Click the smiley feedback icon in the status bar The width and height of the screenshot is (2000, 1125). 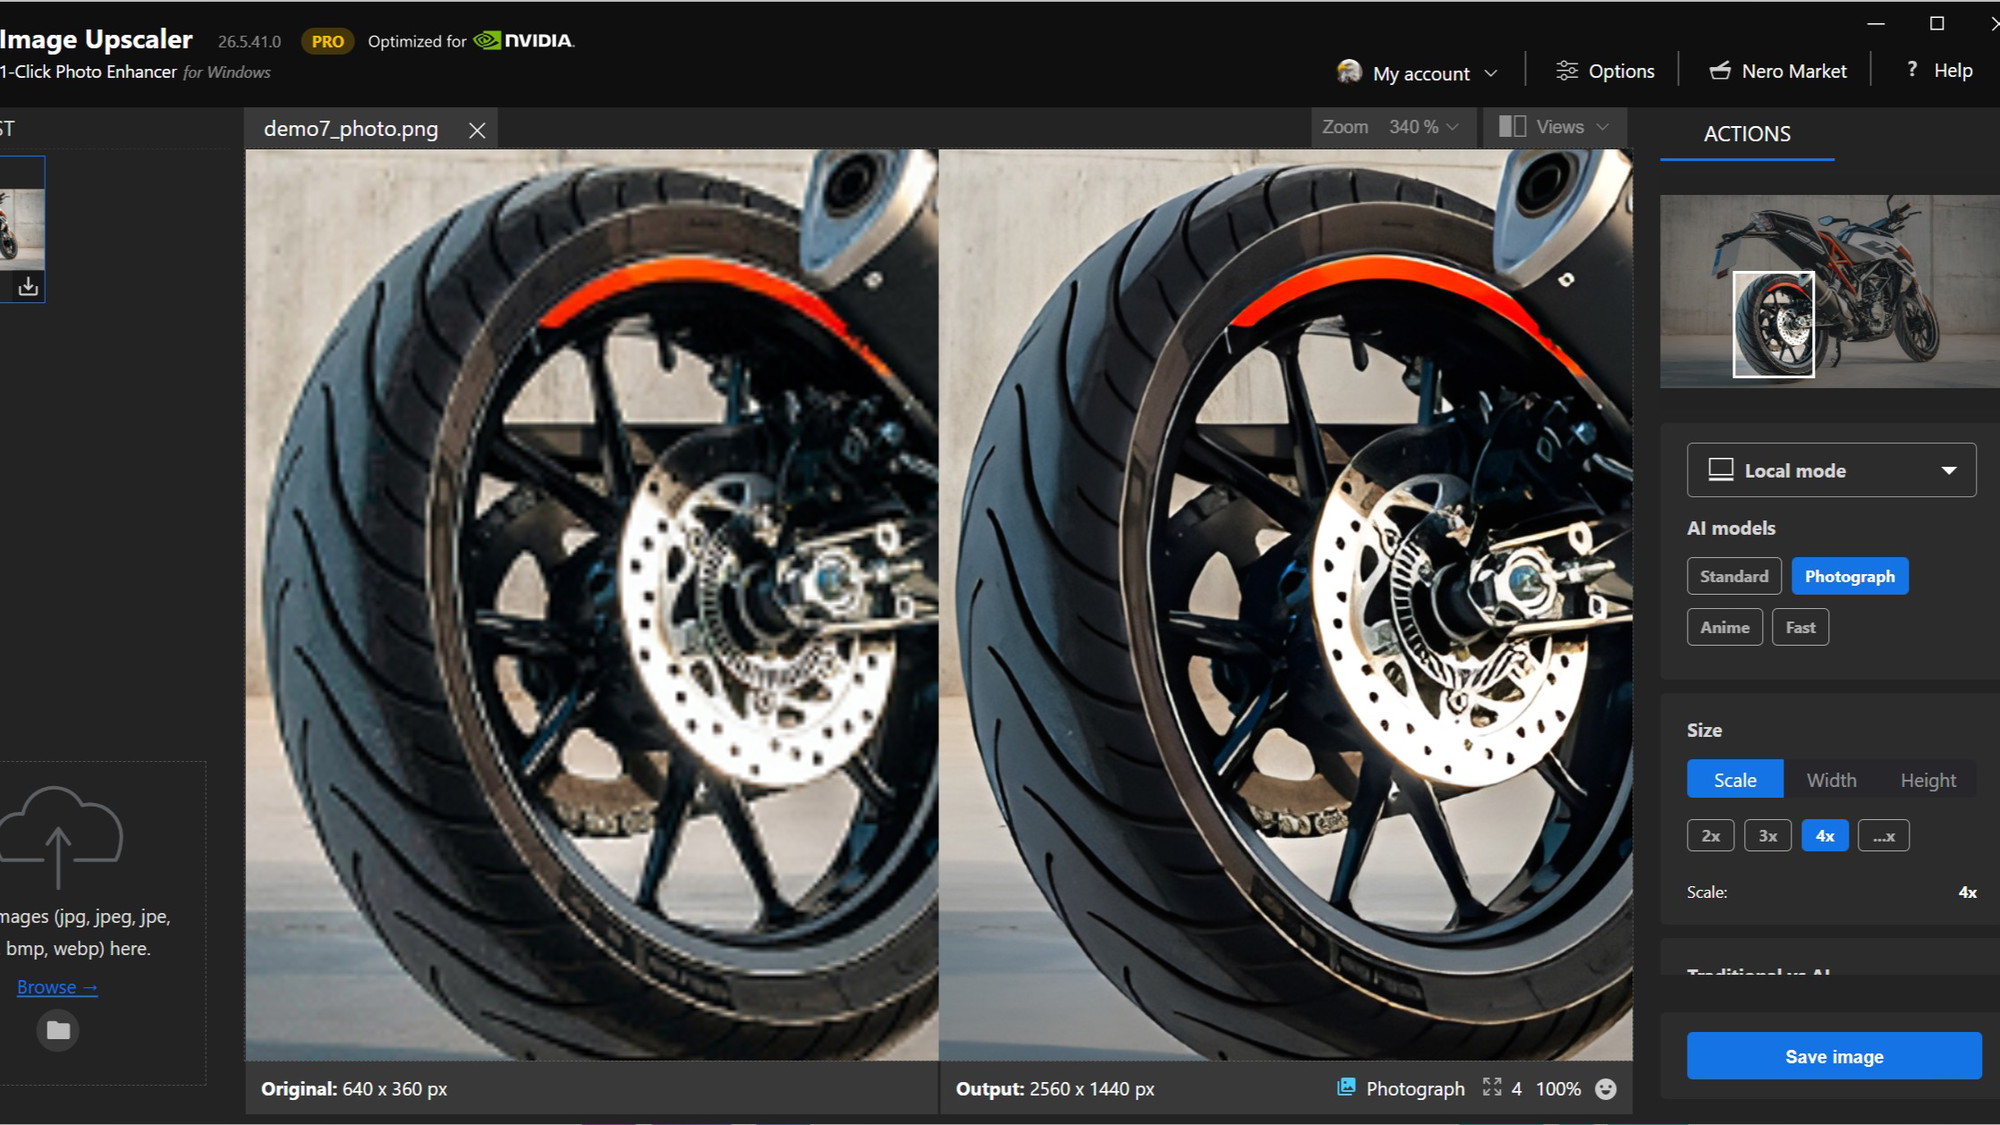tap(1606, 1089)
